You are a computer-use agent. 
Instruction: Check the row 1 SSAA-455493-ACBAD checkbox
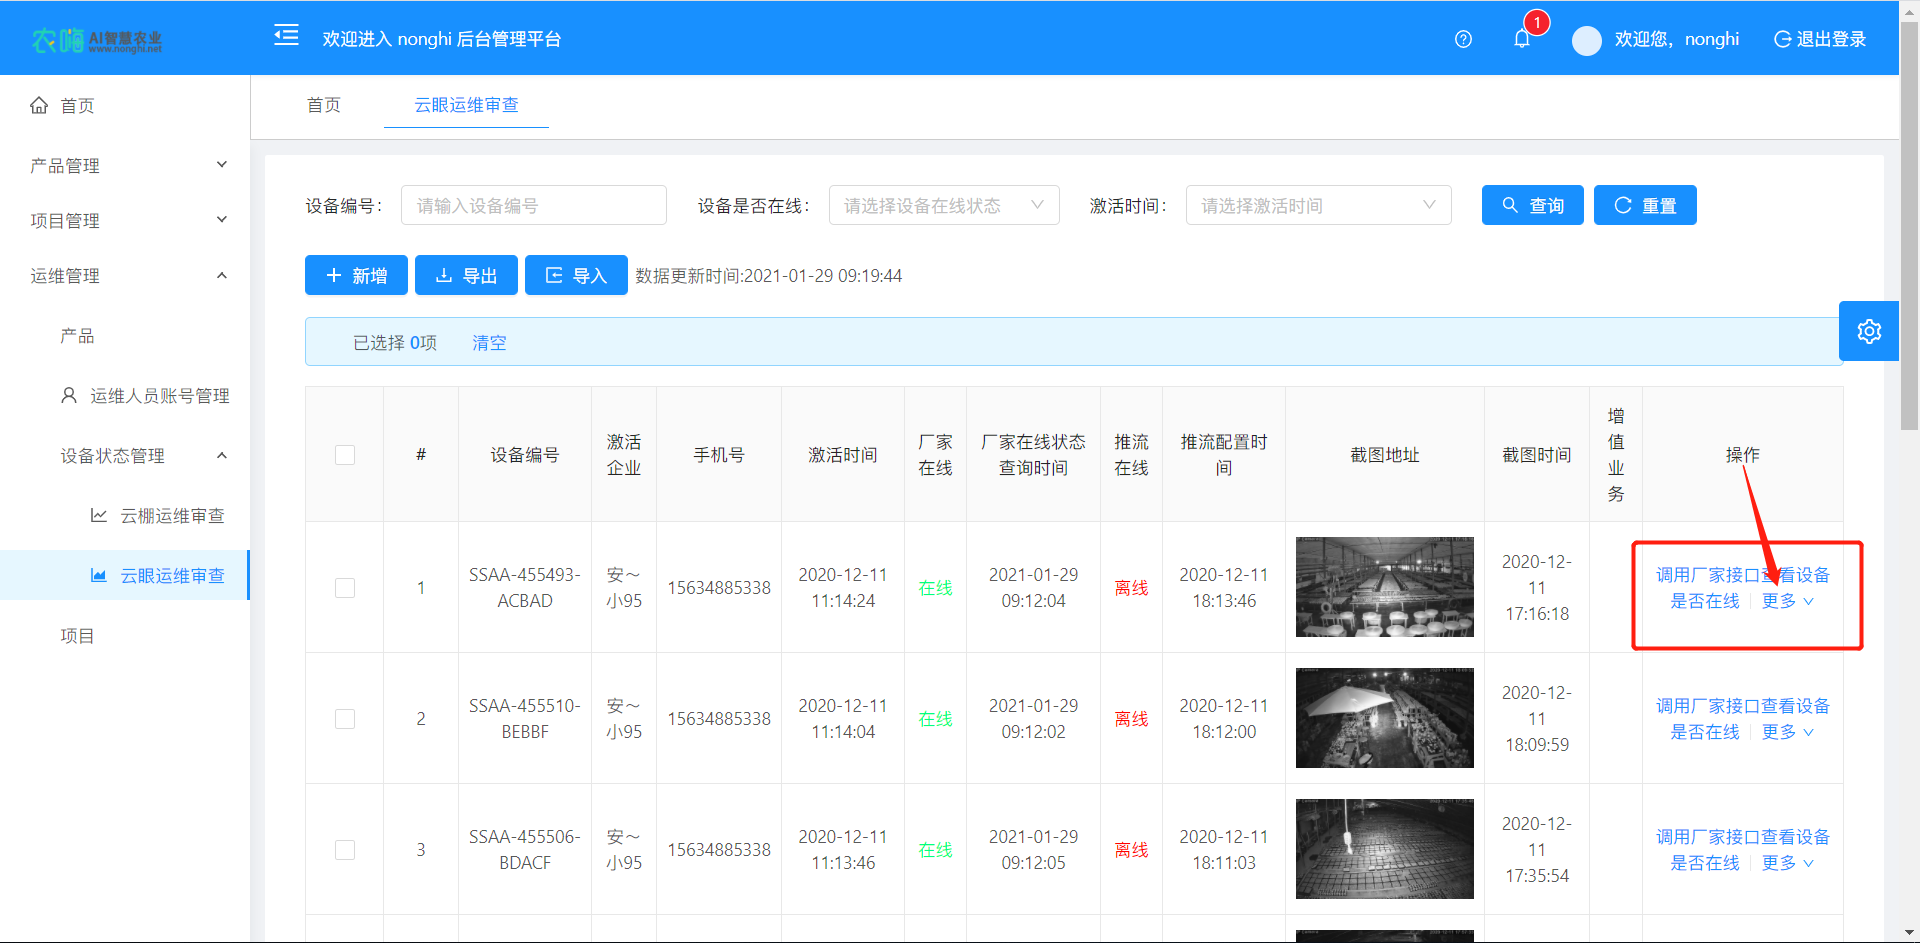tap(345, 588)
